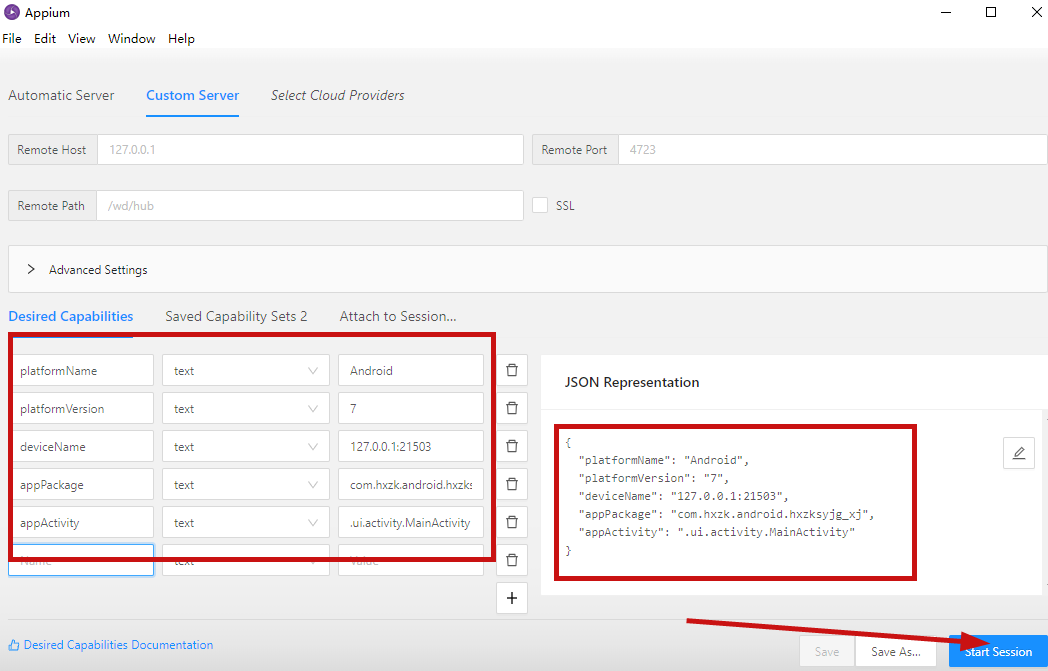Edit raw JSON with pencil icon
Viewport: 1048px width, 671px height.
pyautogui.click(x=1019, y=453)
